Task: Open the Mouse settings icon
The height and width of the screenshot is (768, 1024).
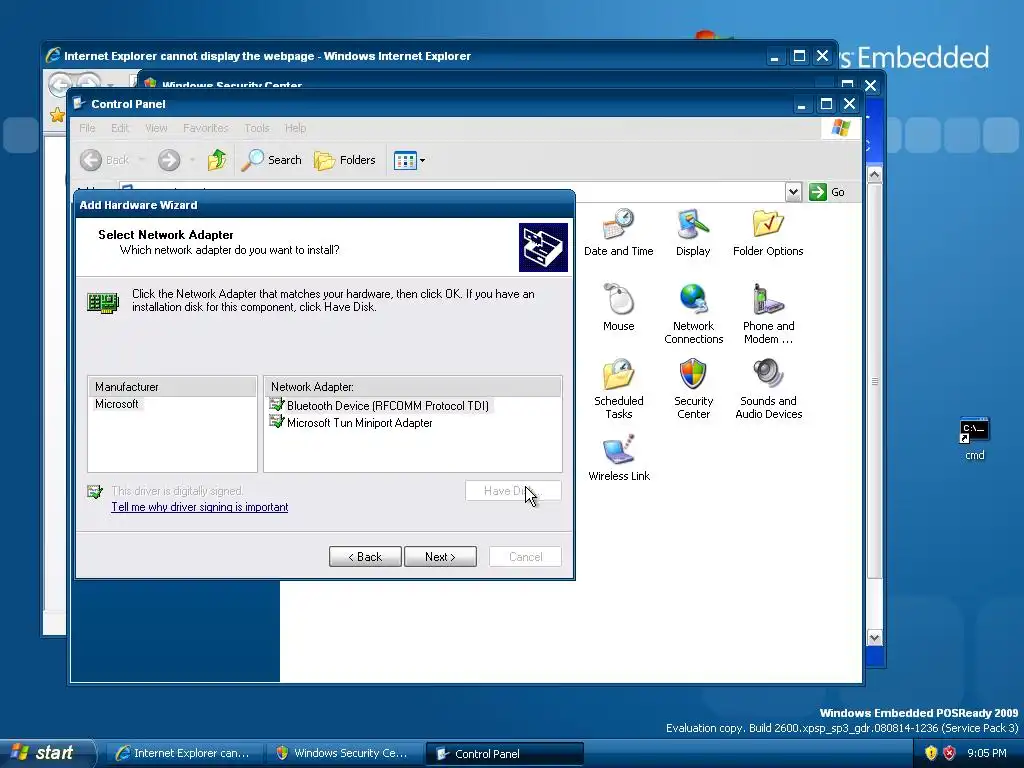Action: click(618, 308)
